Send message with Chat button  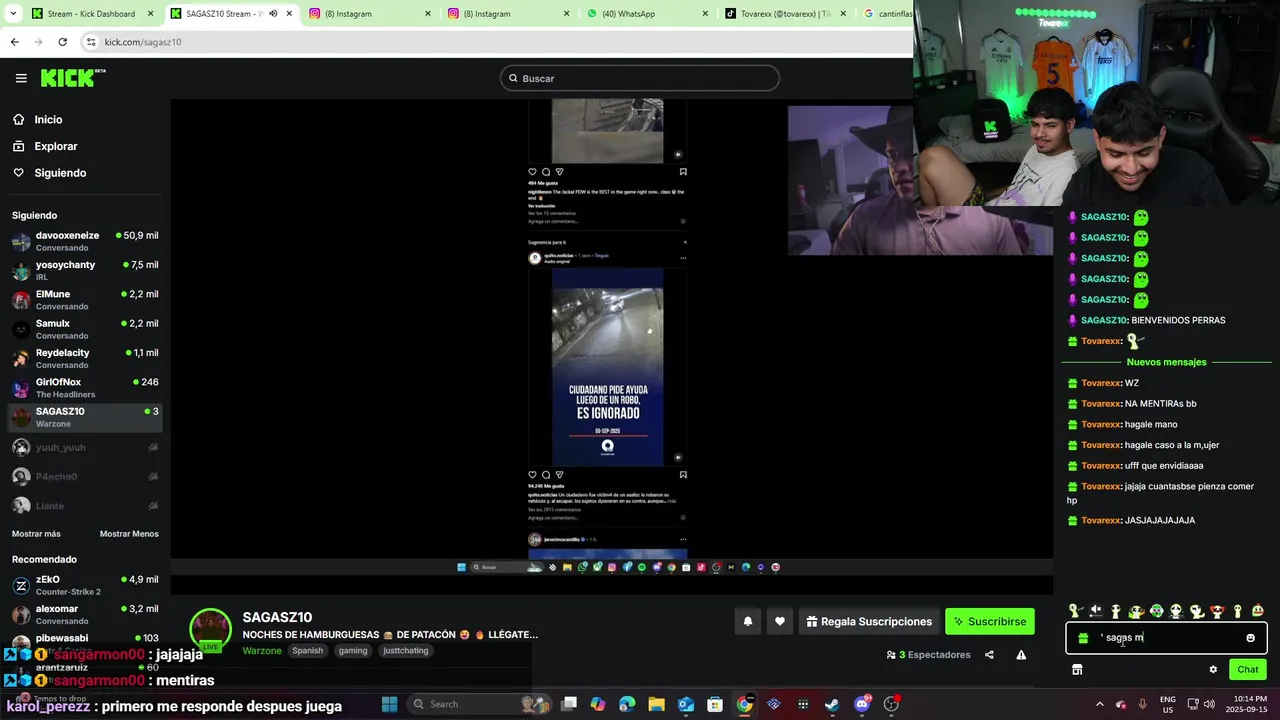pyautogui.click(x=1248, y=669)
